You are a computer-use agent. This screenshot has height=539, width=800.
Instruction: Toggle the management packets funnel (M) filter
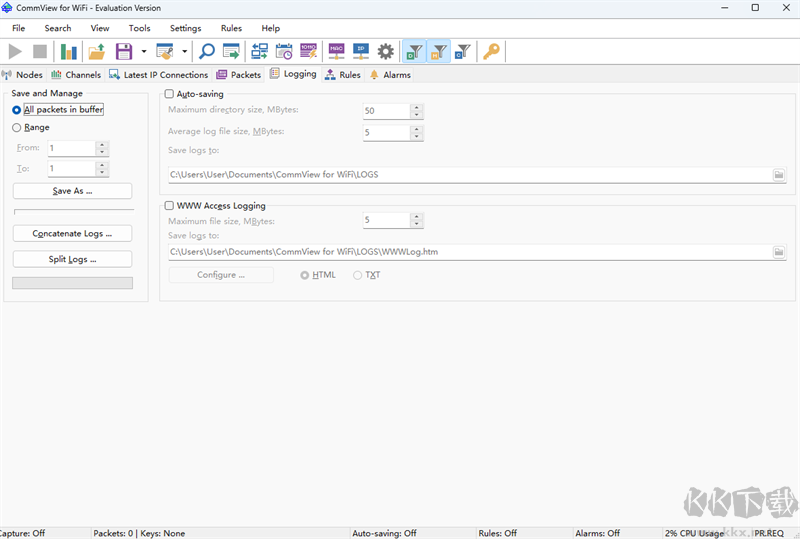tap(439, 52)
